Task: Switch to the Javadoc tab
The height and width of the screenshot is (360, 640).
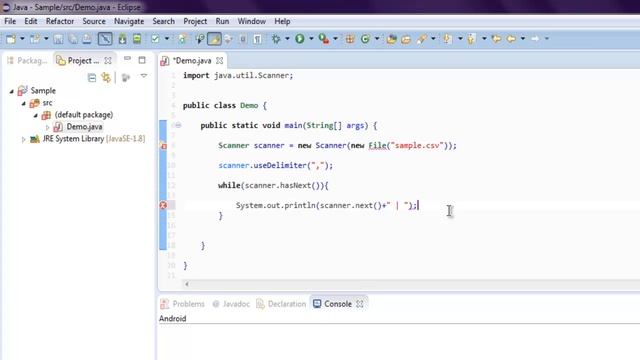Action: 231,304
